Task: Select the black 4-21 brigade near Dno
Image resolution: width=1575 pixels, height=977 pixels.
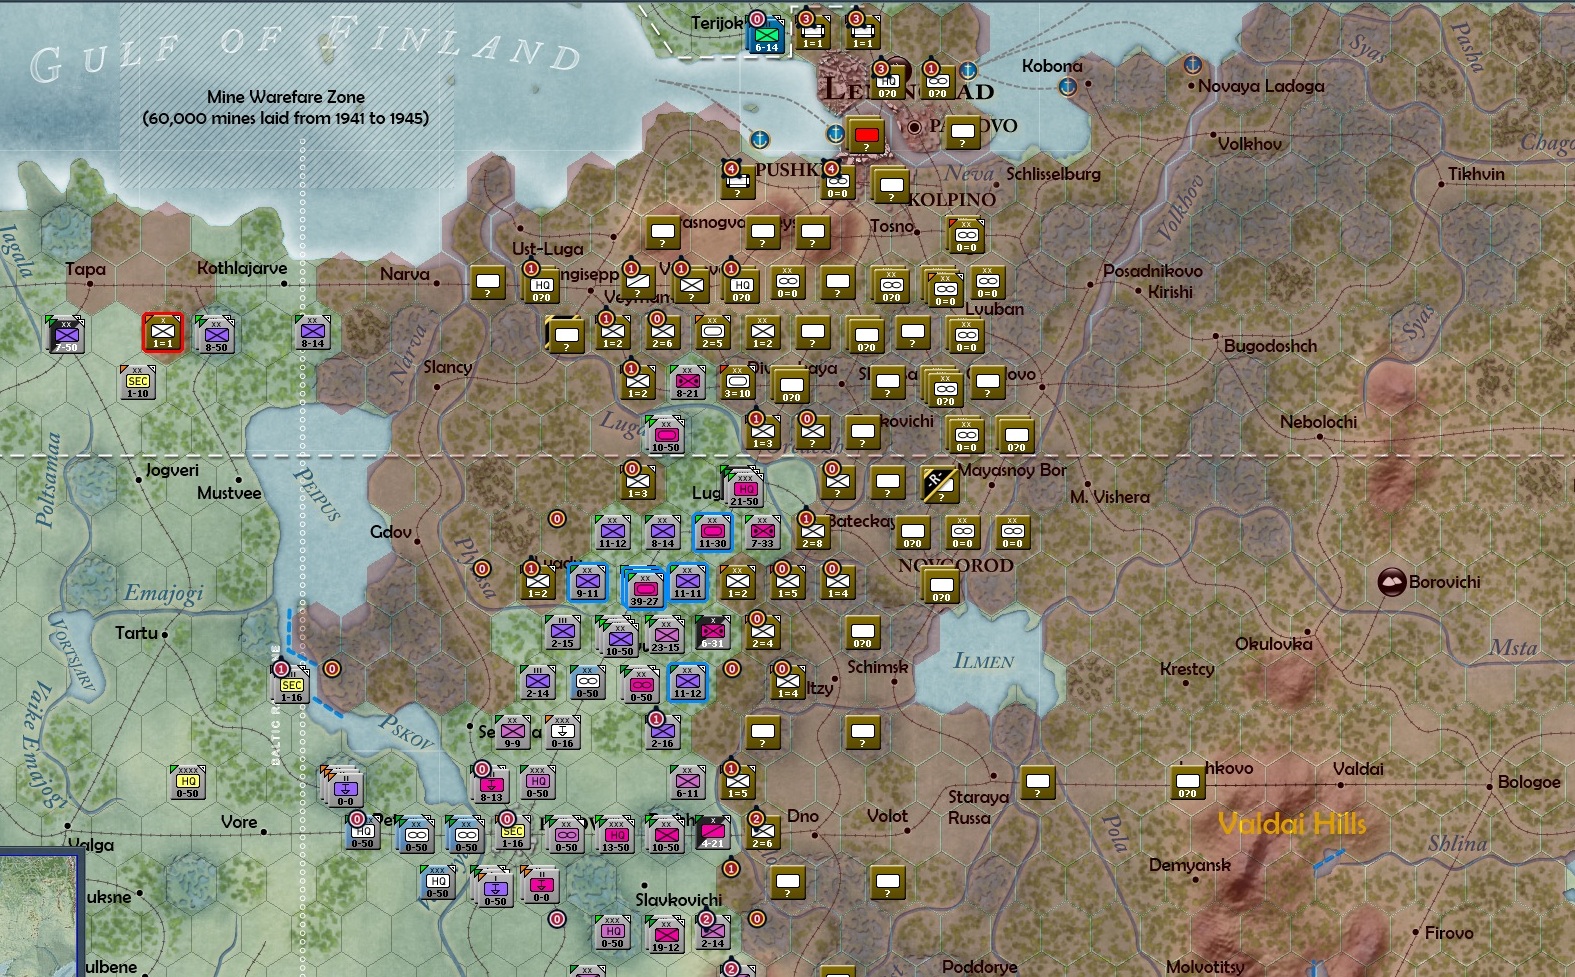Action: pyautogui.click(x=712, y=832)
